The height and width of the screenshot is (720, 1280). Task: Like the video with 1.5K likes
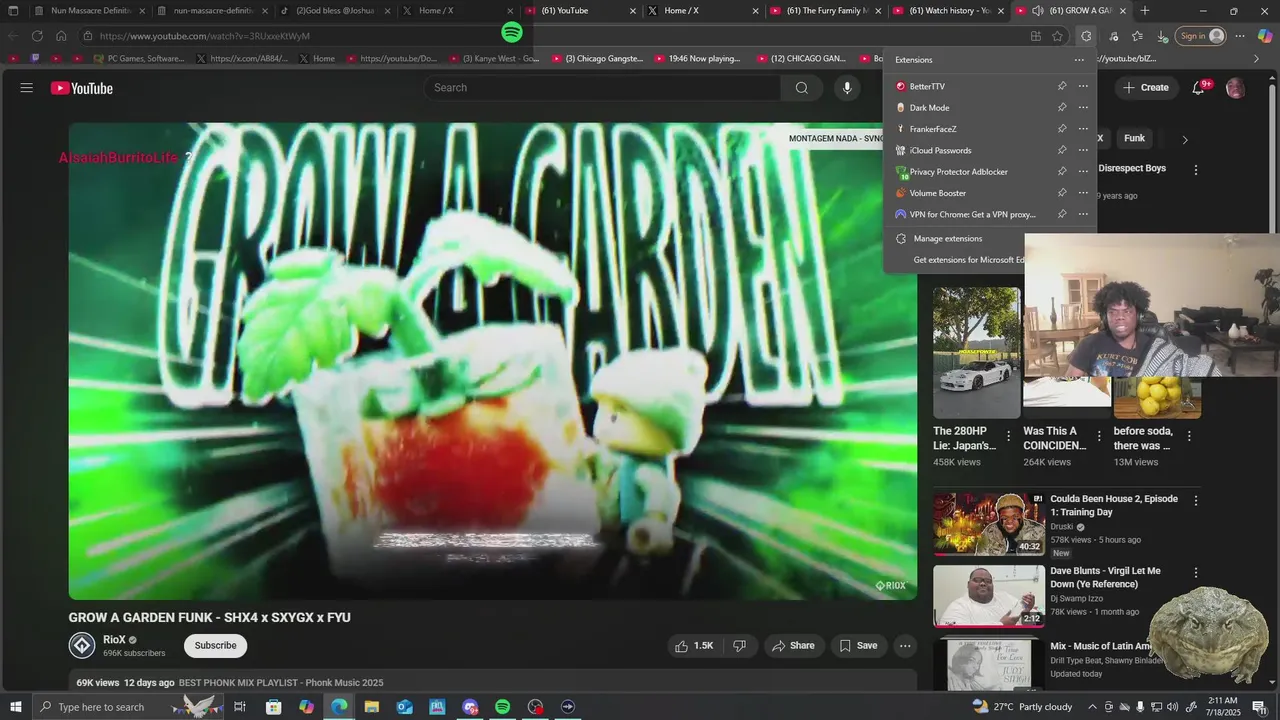(x=694, y=646)
